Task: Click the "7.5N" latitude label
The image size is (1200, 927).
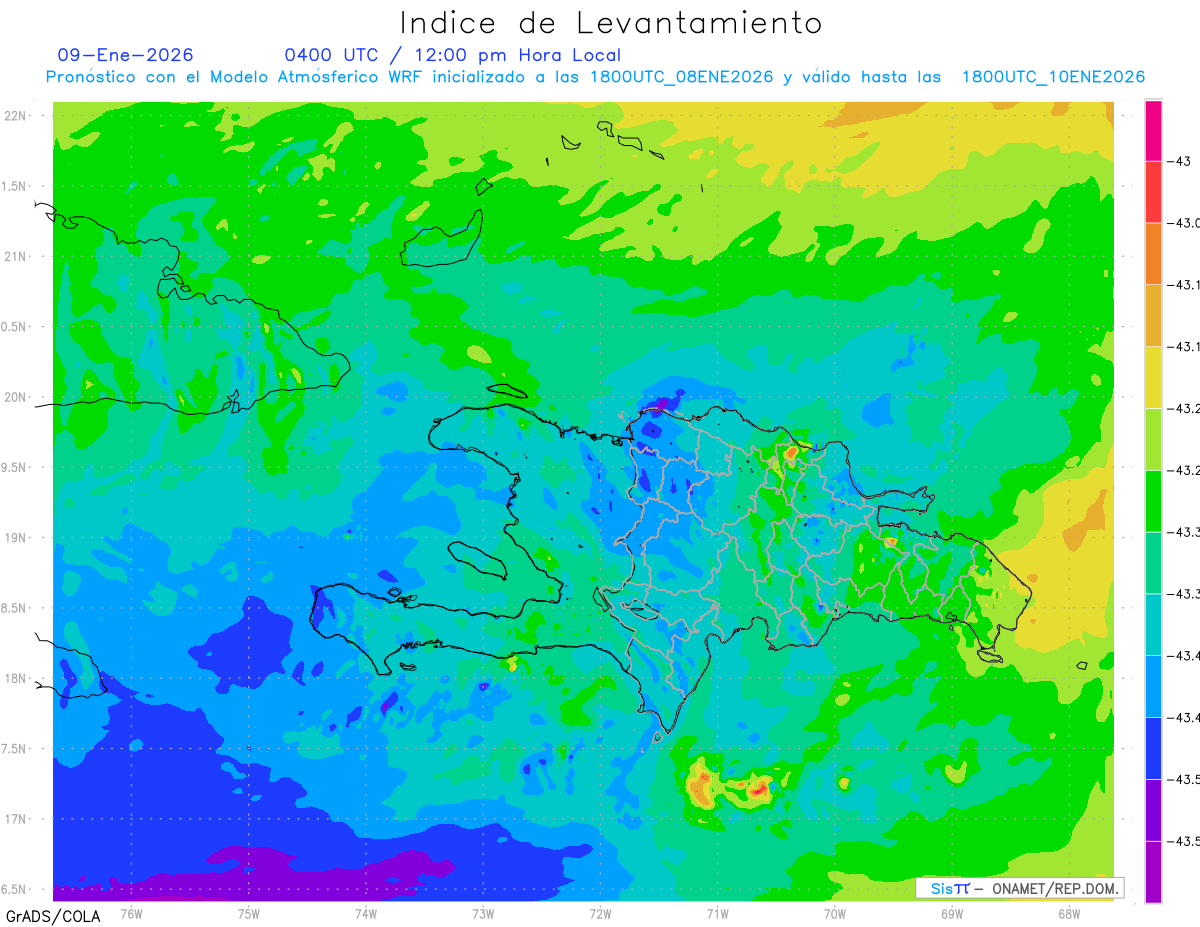Action: [x=15, y=749]
